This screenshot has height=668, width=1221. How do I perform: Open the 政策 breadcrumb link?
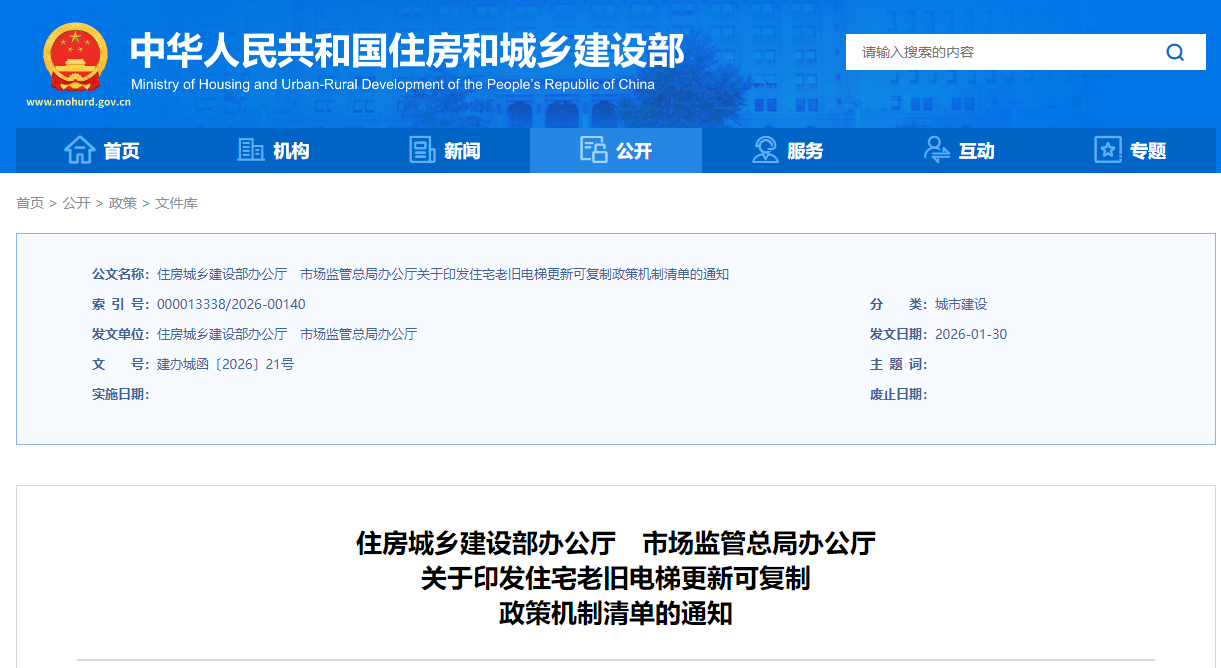121,203
